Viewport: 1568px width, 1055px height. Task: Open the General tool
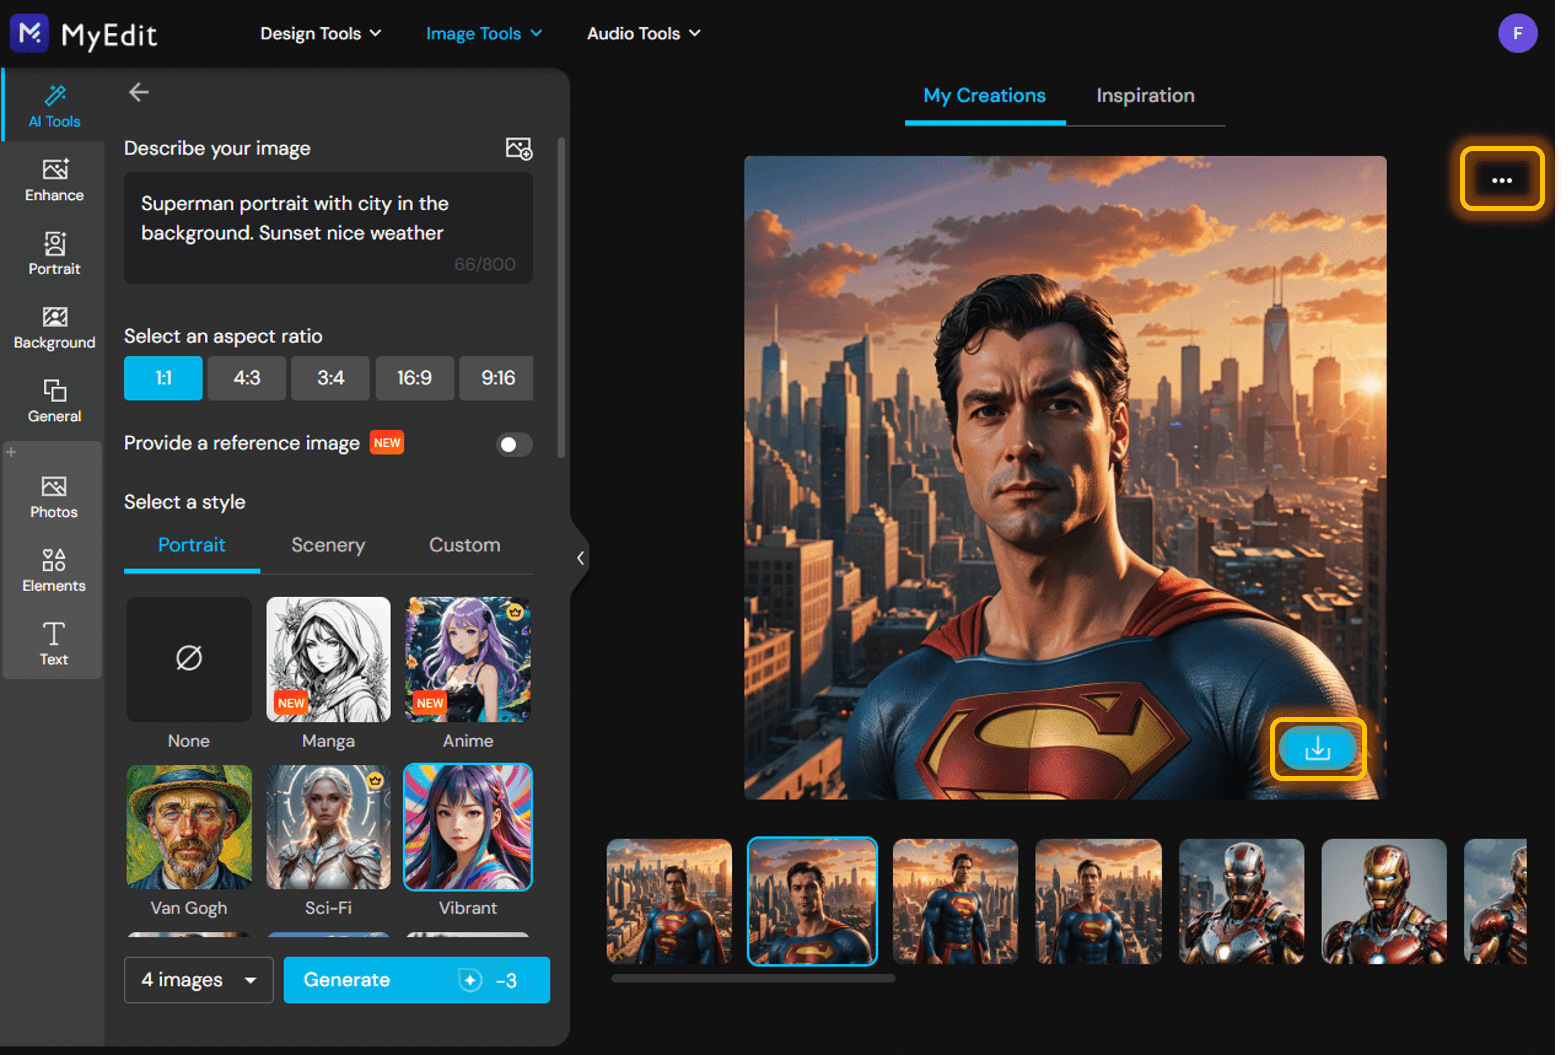[x=54, y=401]
